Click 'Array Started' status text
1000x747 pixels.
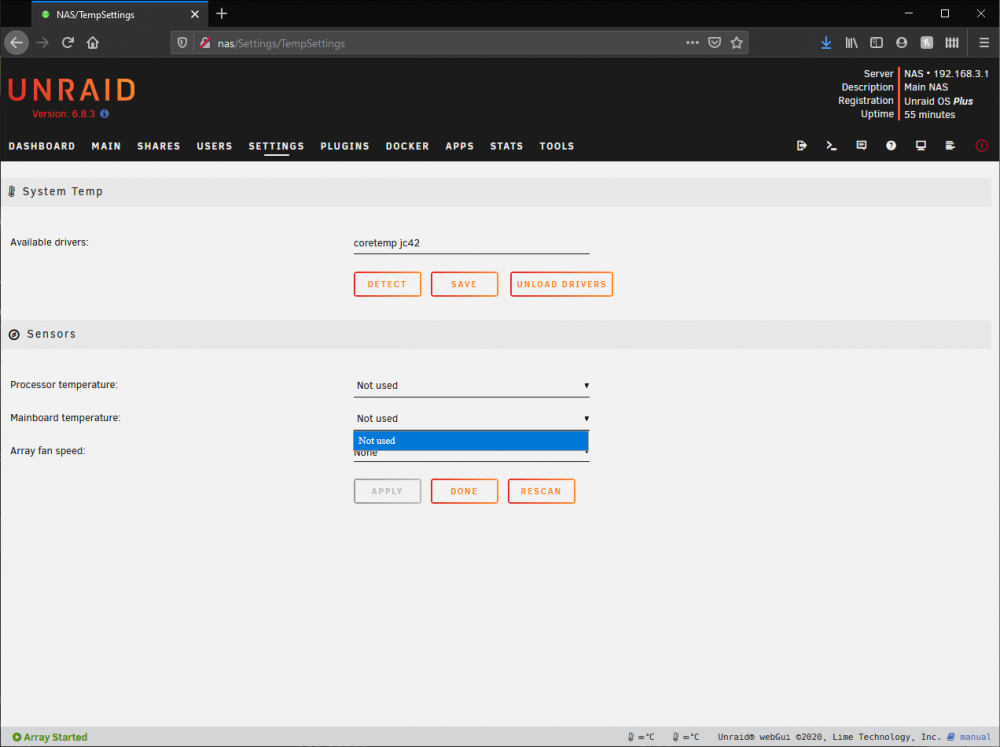55,737
